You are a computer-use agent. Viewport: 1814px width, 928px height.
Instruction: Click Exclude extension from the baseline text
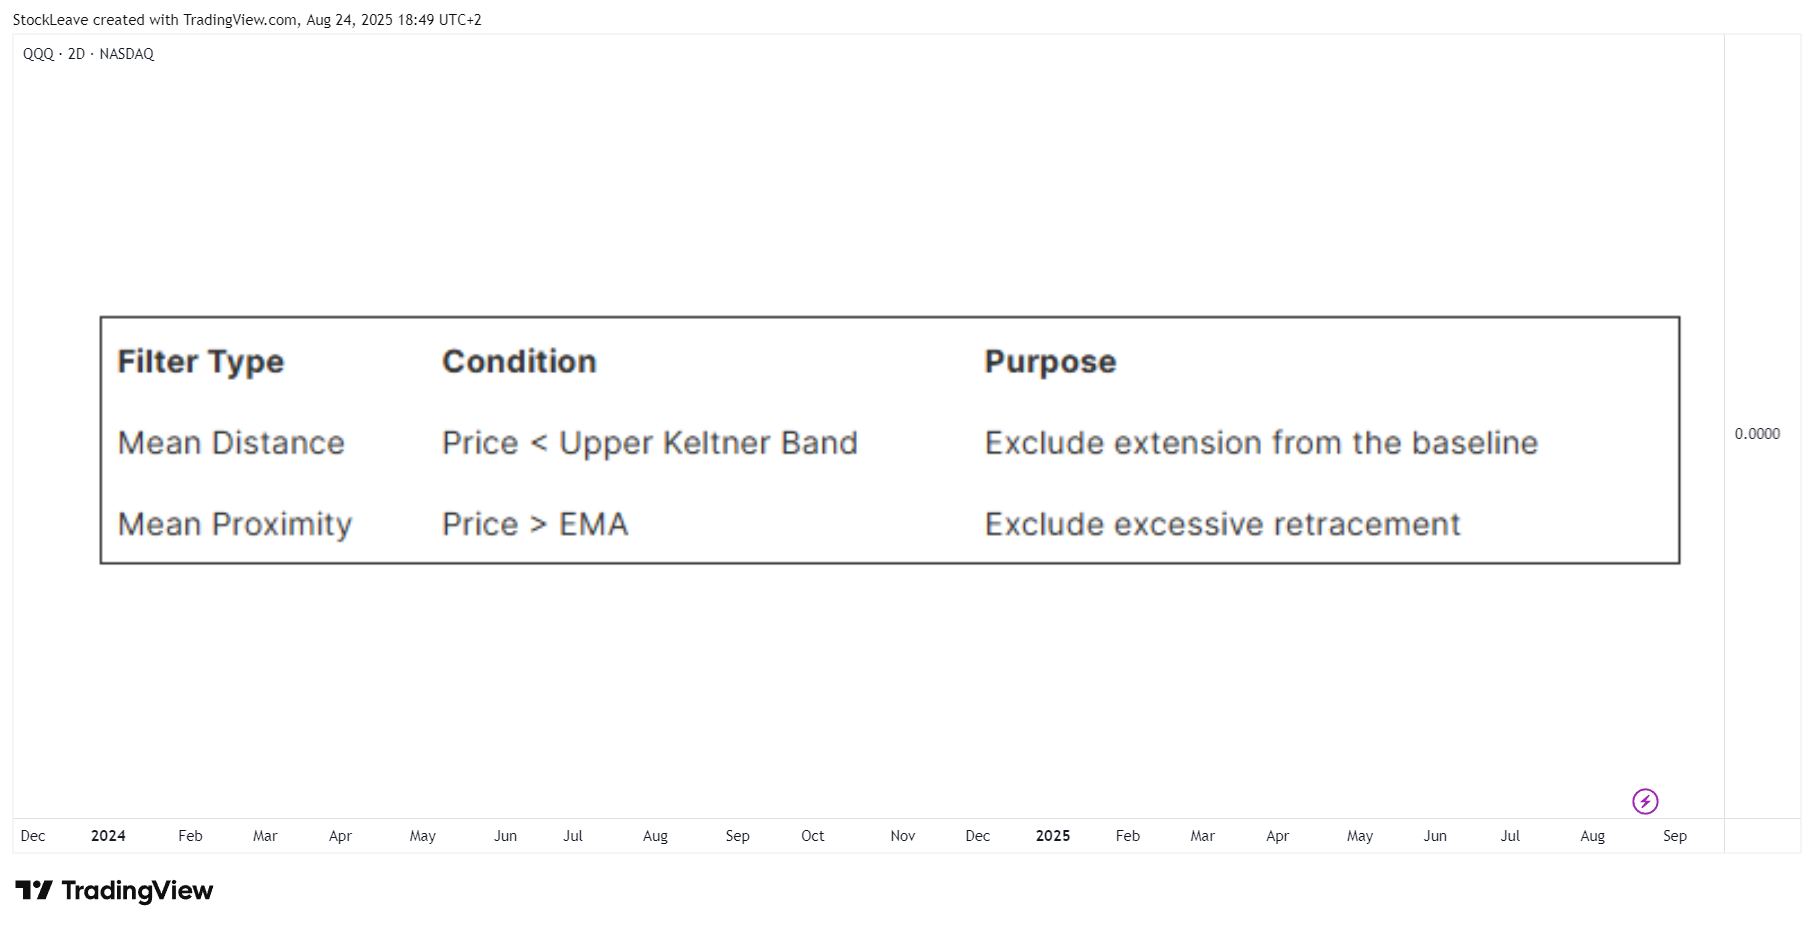[1261, 443]
